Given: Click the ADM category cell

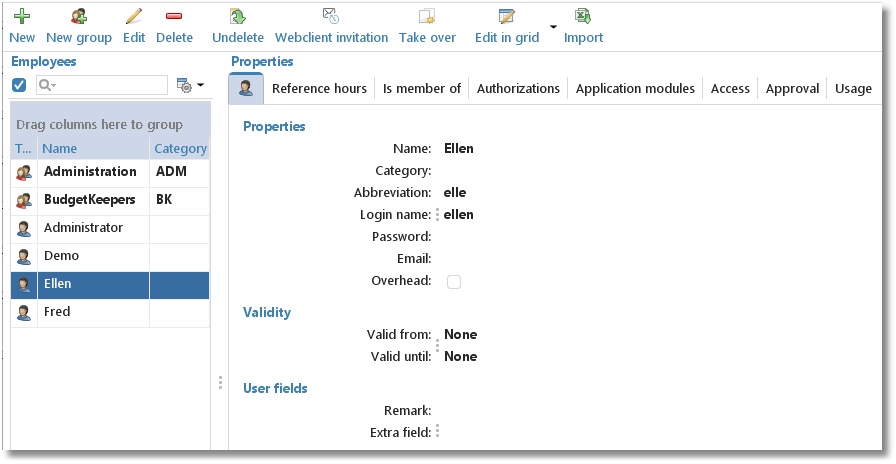Looking at the screenshot, I should pos(179,172).
